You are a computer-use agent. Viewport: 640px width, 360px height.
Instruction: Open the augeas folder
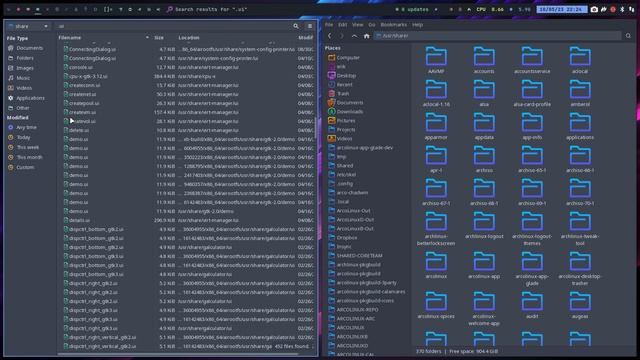(x=580, y=305)
